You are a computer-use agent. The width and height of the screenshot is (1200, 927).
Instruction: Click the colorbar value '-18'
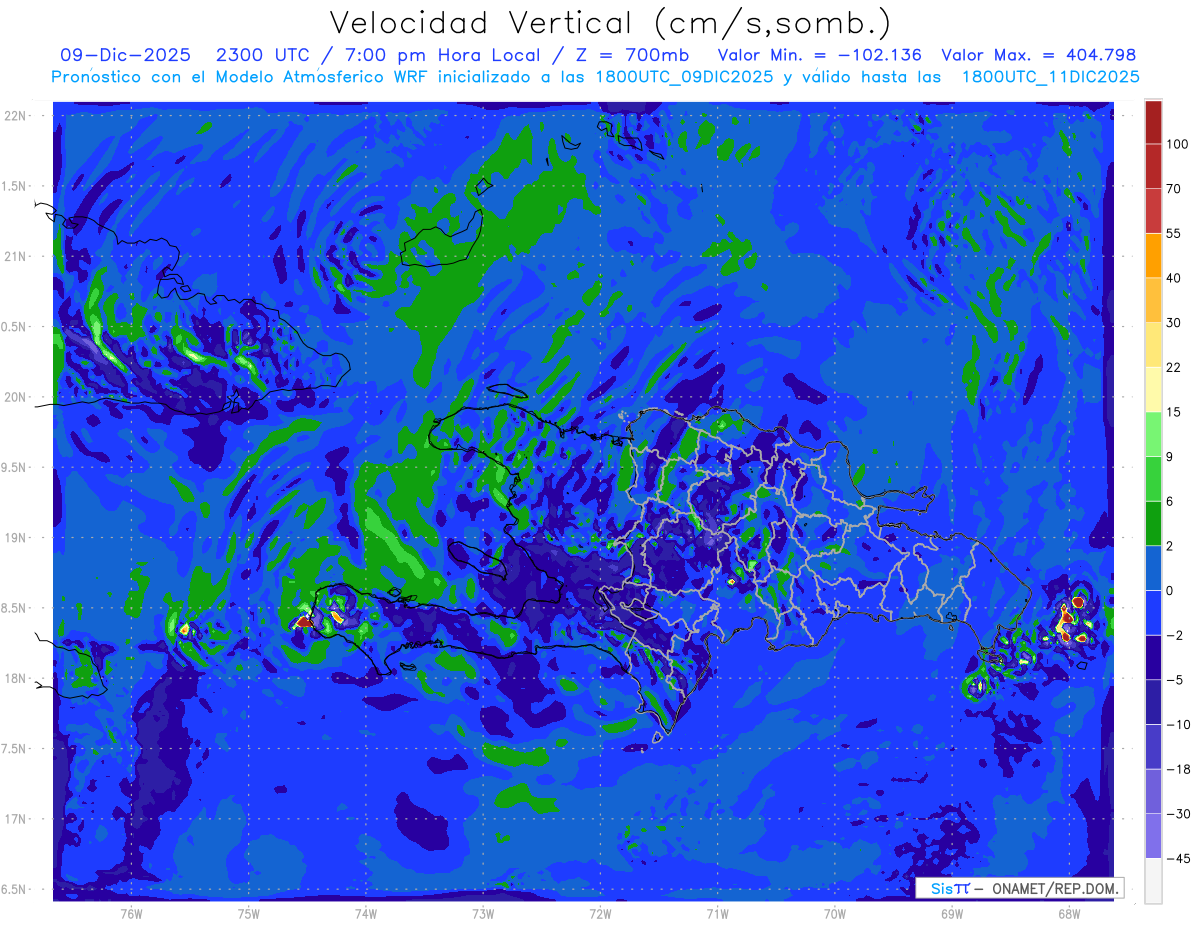(x=1177, y=769)
